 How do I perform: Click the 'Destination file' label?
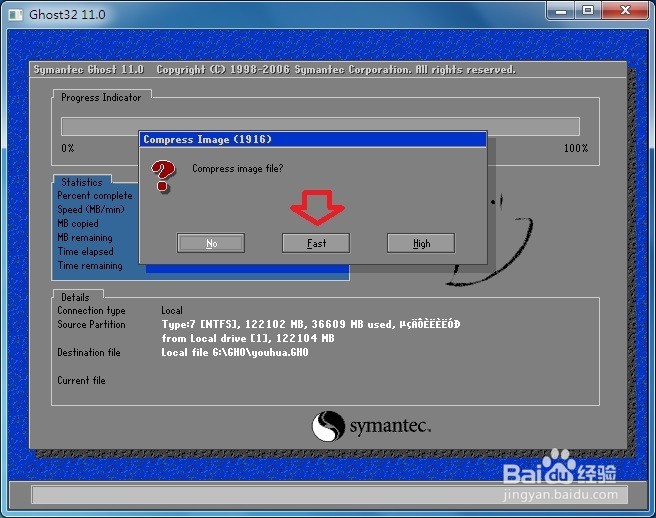(89, 352)
